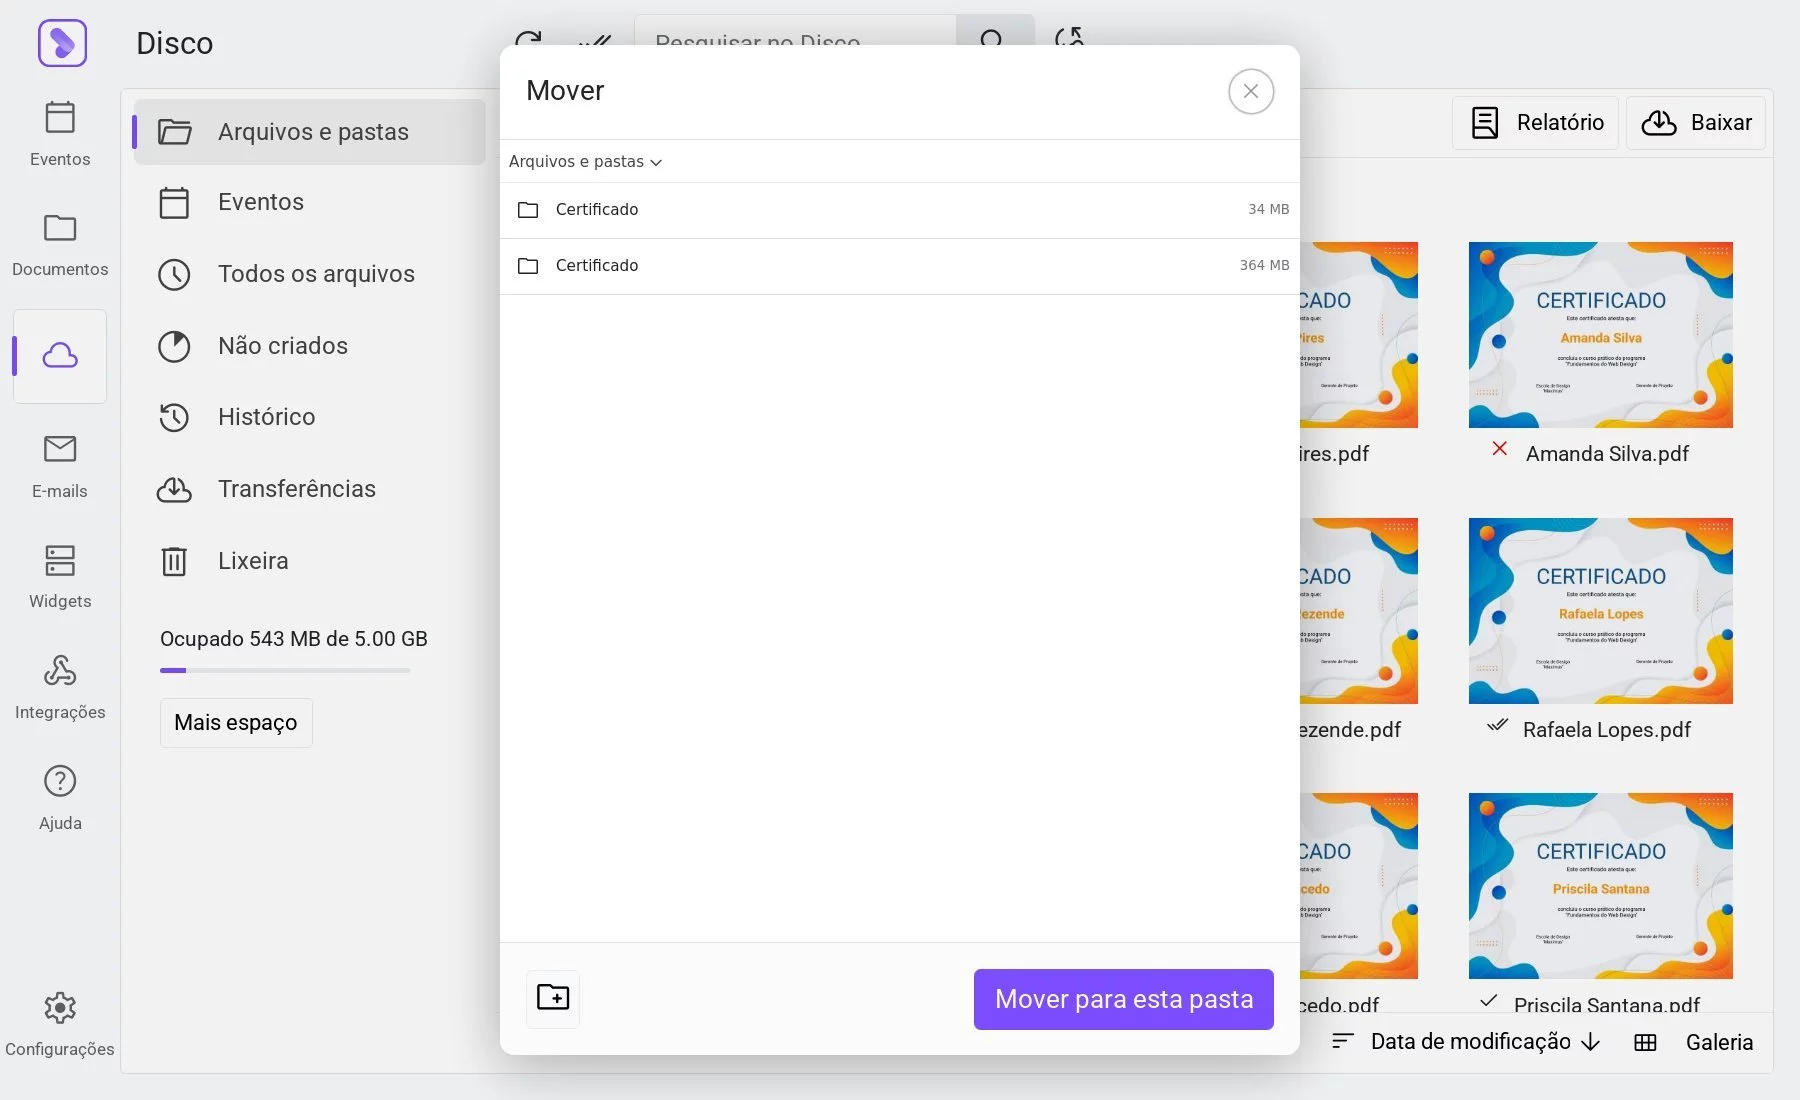
Task: Click Rafaela Lopes.pdf file name
Action: (x=1606, y=730)
